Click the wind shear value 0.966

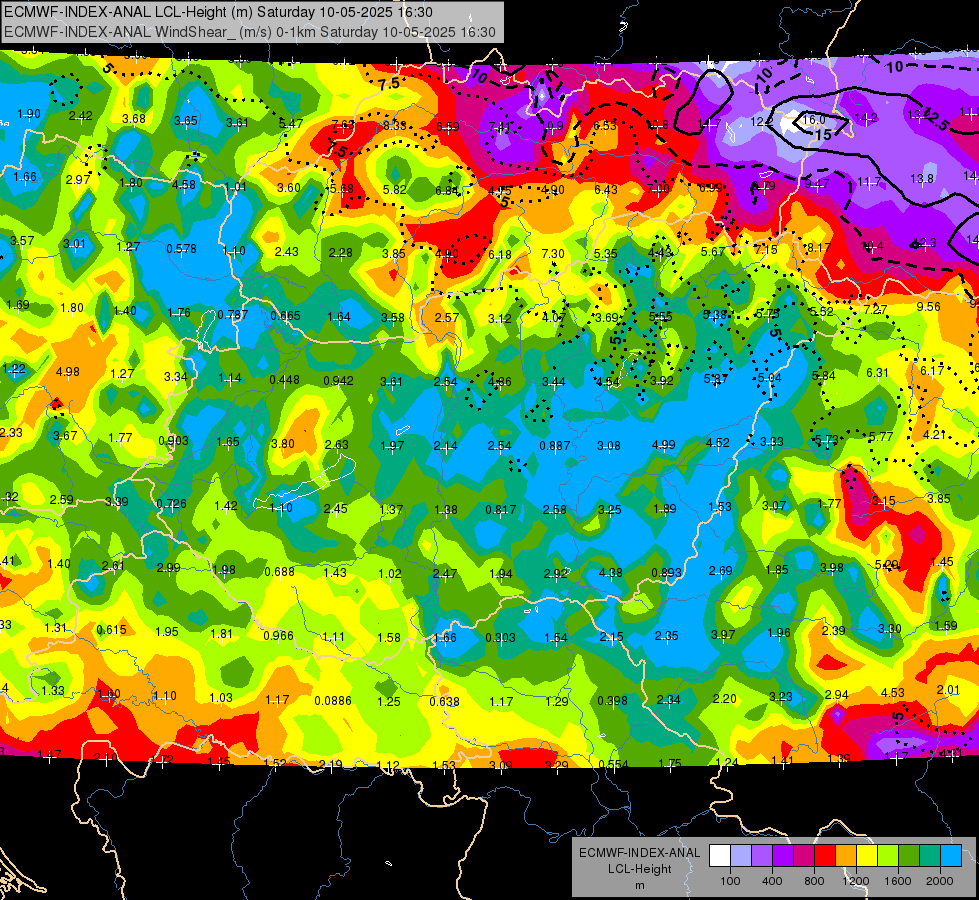pyautogui.click(x=278, y=635)
